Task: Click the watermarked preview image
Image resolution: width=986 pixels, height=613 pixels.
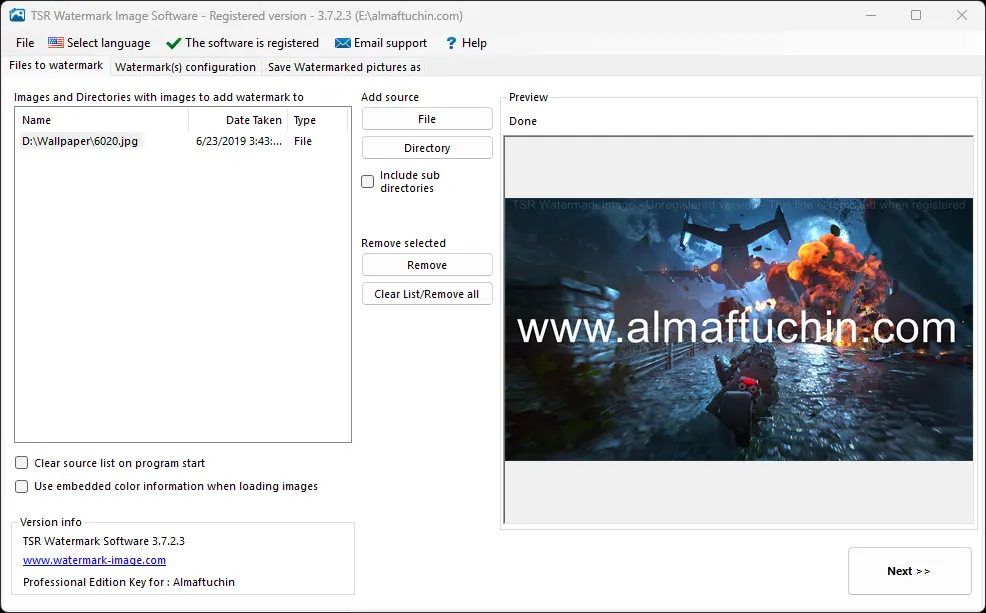Action: coord(739,329)
